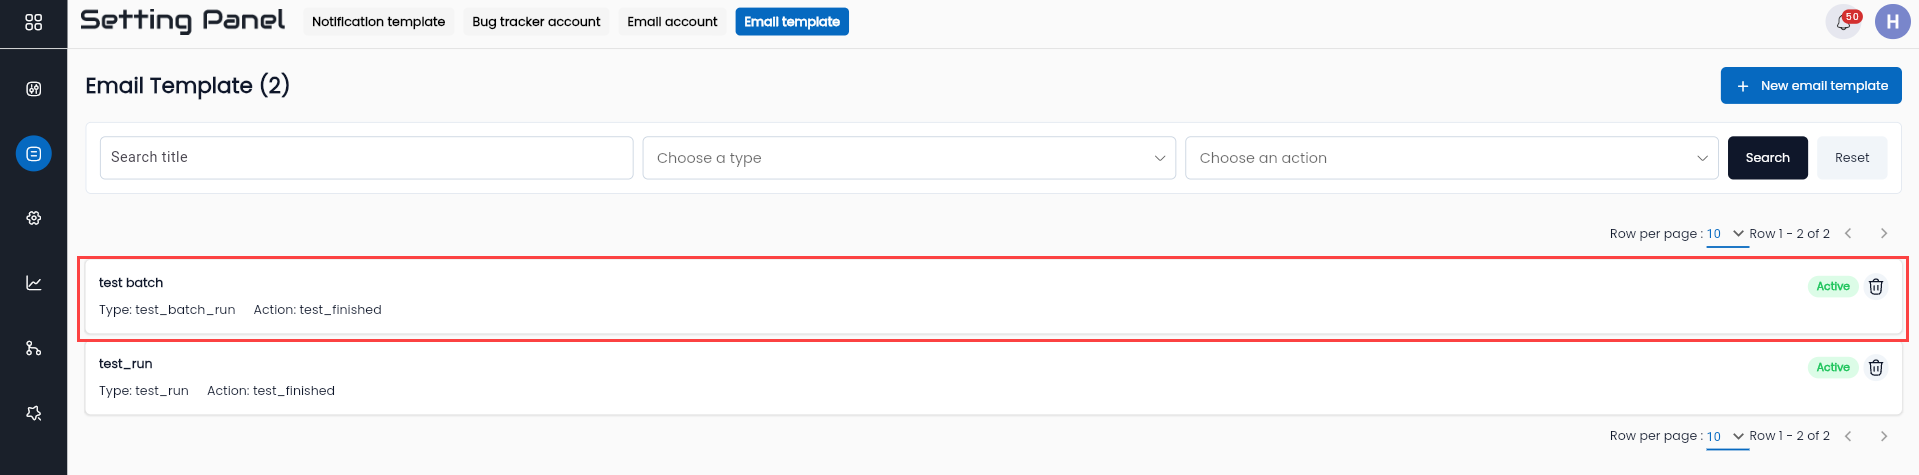The height and width of the screenshot is (475, 1919).
Task: Switch to Notification template tab
Action: click(x=378, y=22)
